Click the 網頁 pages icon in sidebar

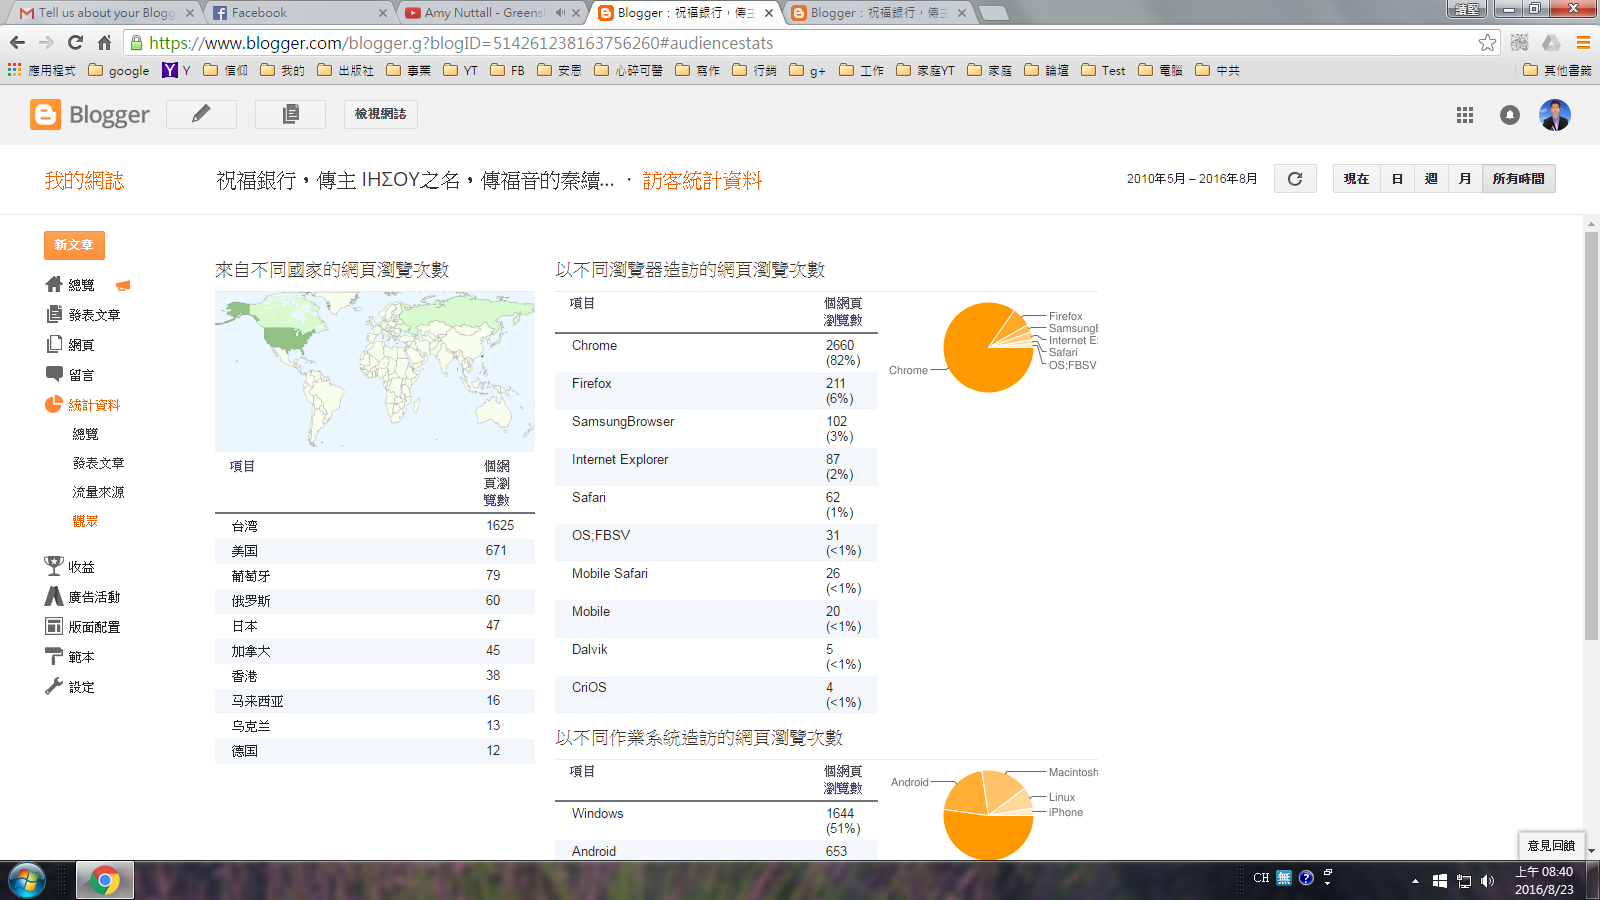click(54, 344)
